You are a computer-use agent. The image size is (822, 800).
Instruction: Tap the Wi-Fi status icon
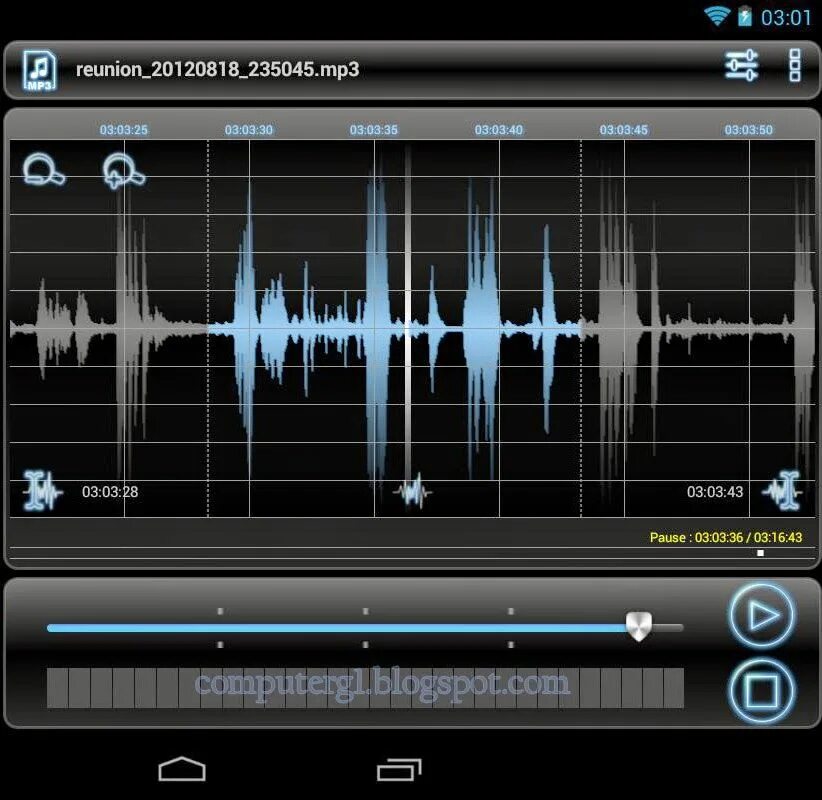(717, 16)
